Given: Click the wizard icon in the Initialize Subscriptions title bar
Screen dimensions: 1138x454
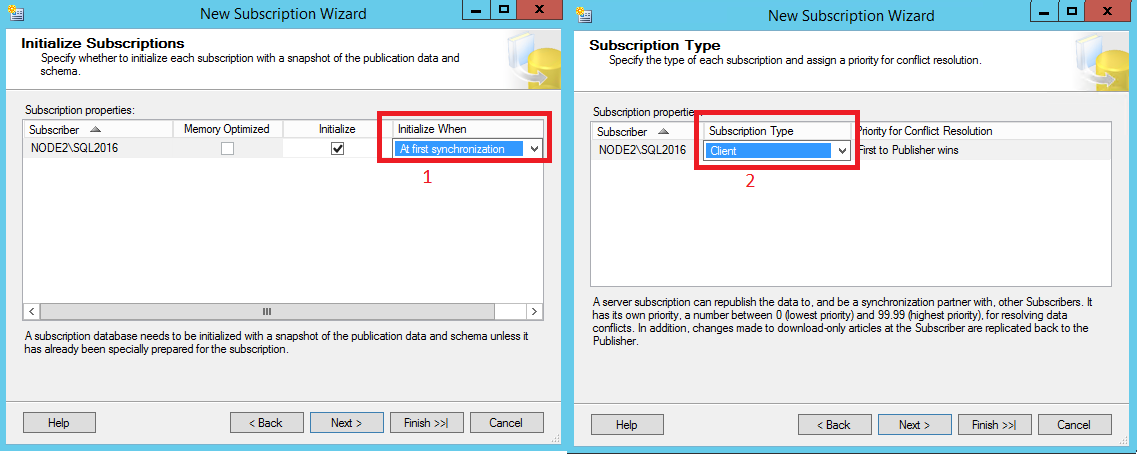Looking at the screenshot, I should point(12,13).
